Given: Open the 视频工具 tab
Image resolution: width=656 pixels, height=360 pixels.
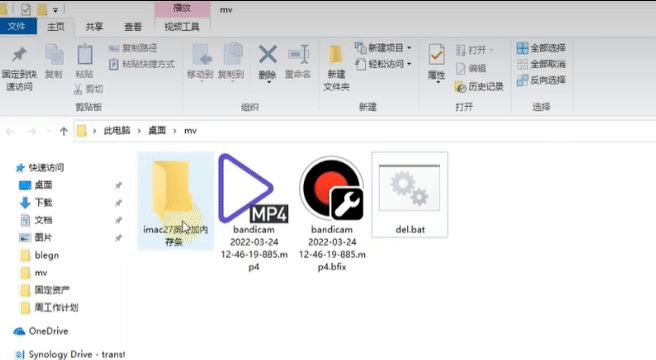Looking at the screenshot, I should tap(182, 27).
